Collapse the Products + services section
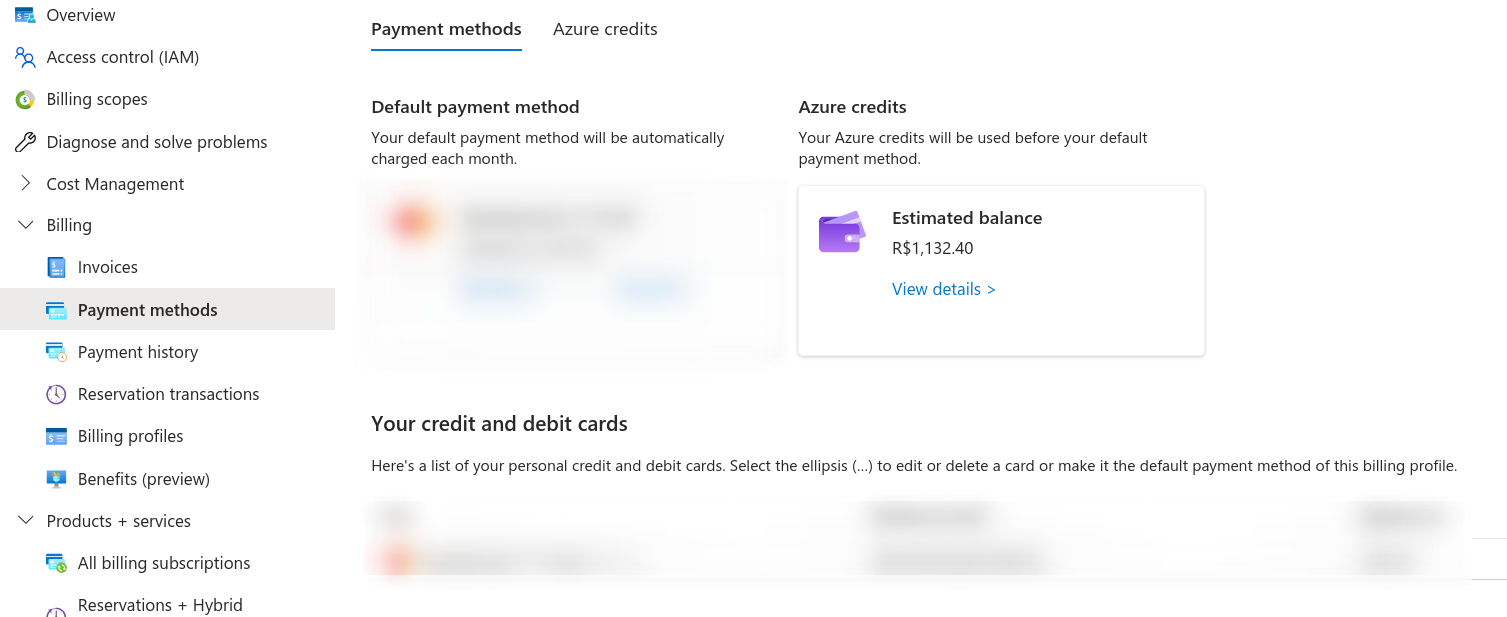 pyautogui.click(x=26, y=521)
